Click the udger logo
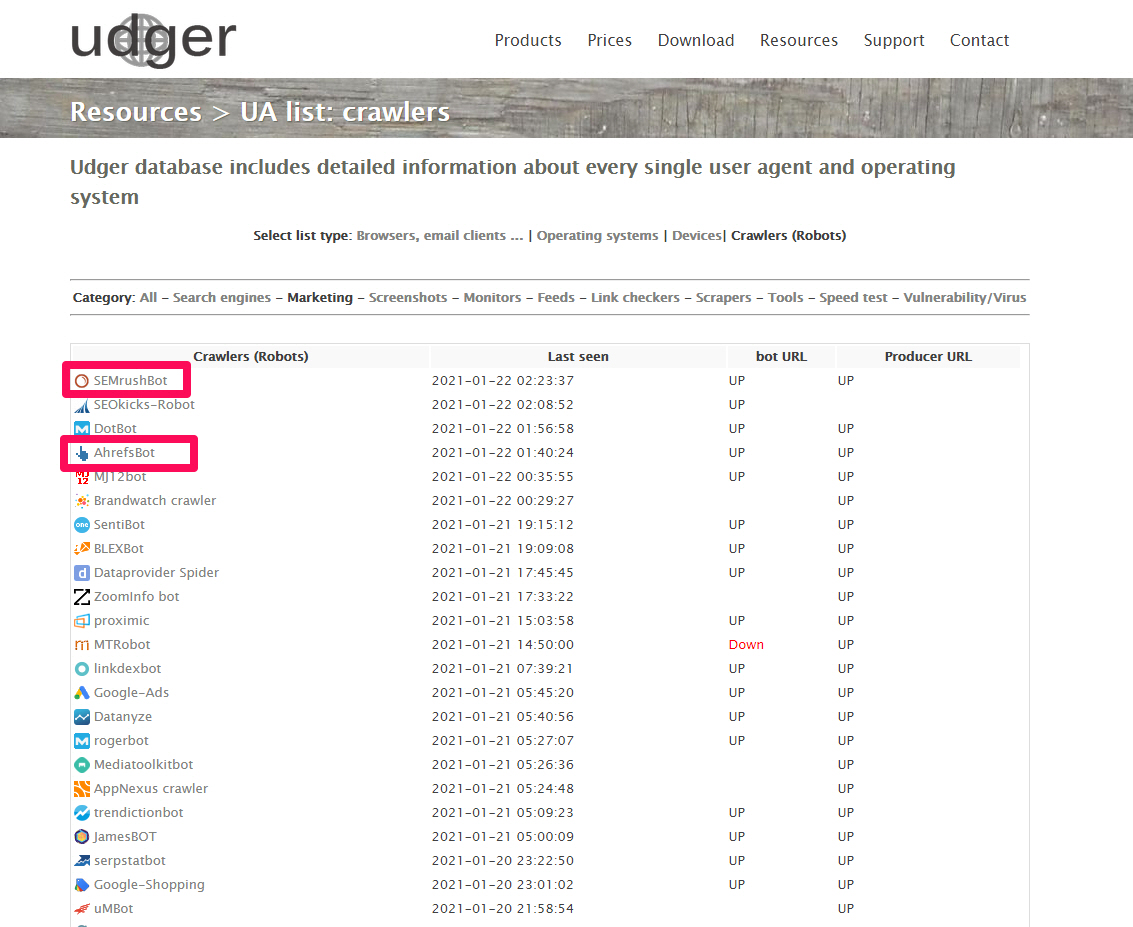 tap(153, 39)
